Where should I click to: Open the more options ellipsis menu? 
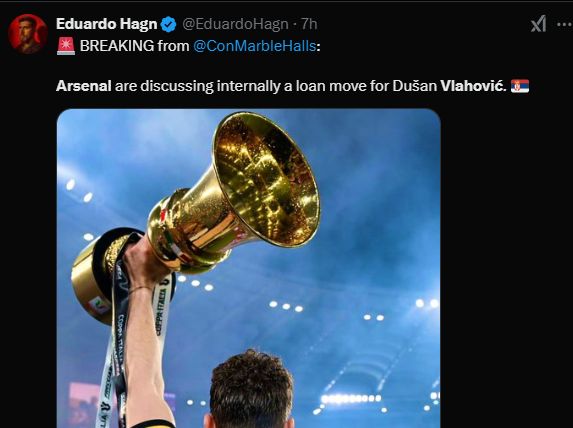(565, 24)
